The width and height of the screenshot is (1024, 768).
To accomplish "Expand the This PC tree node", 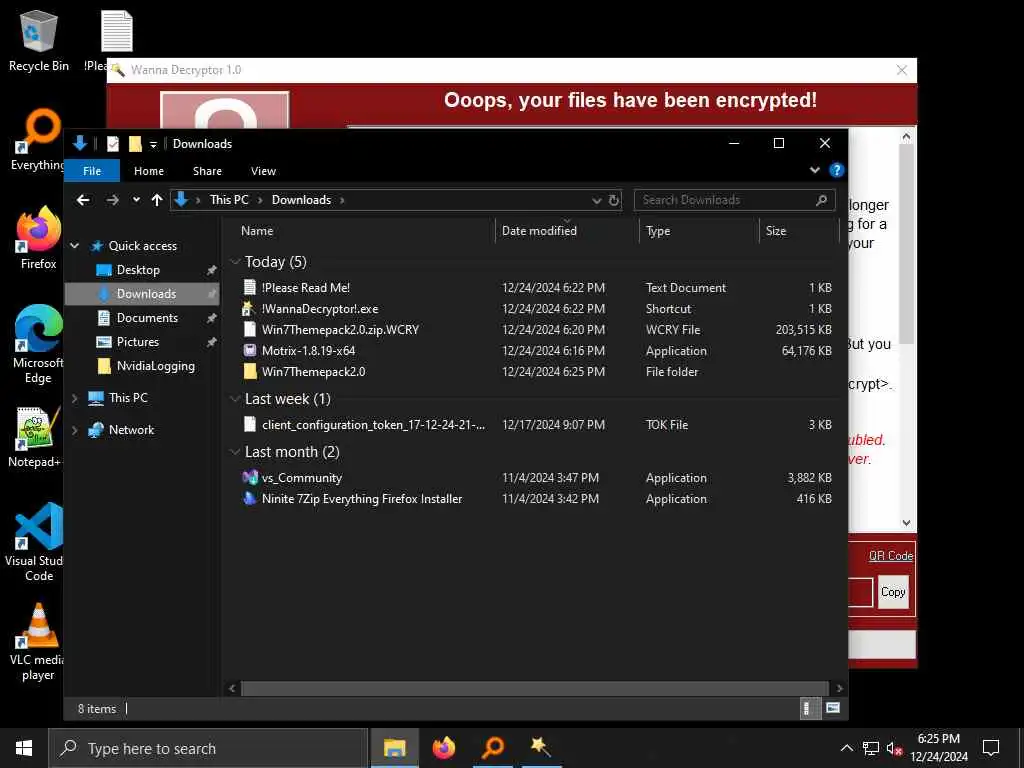I will (74, 398).
